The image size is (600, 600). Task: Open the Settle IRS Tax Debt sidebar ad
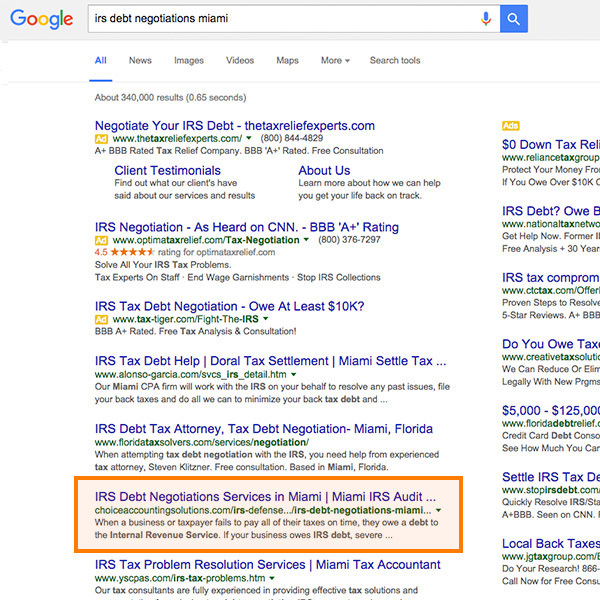pyautogui.click(x=551, y=477)
